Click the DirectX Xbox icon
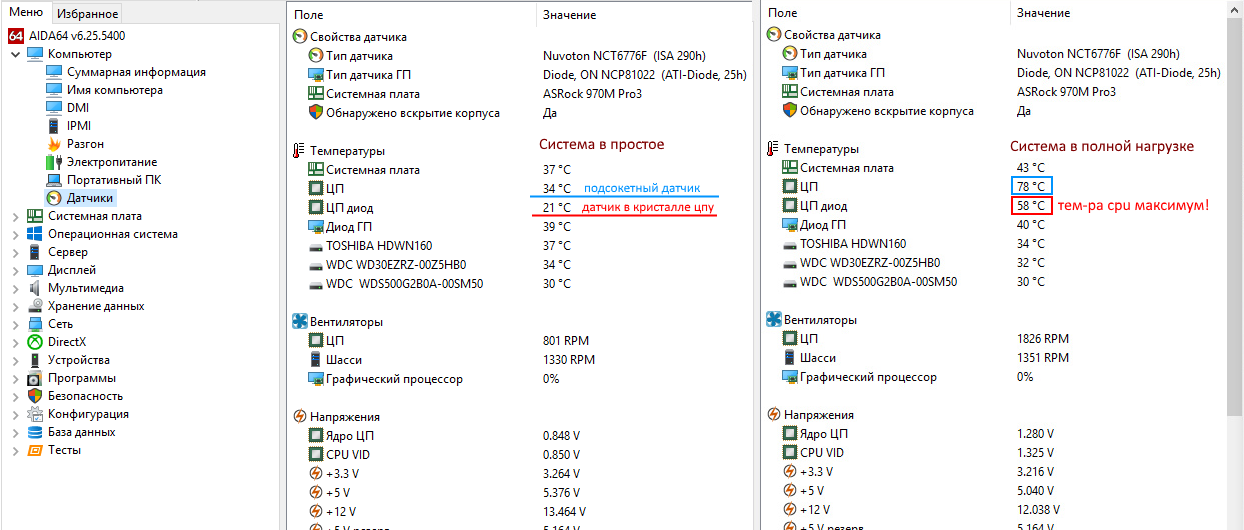Screen dimensions: 1244x530 click(35, 342)
